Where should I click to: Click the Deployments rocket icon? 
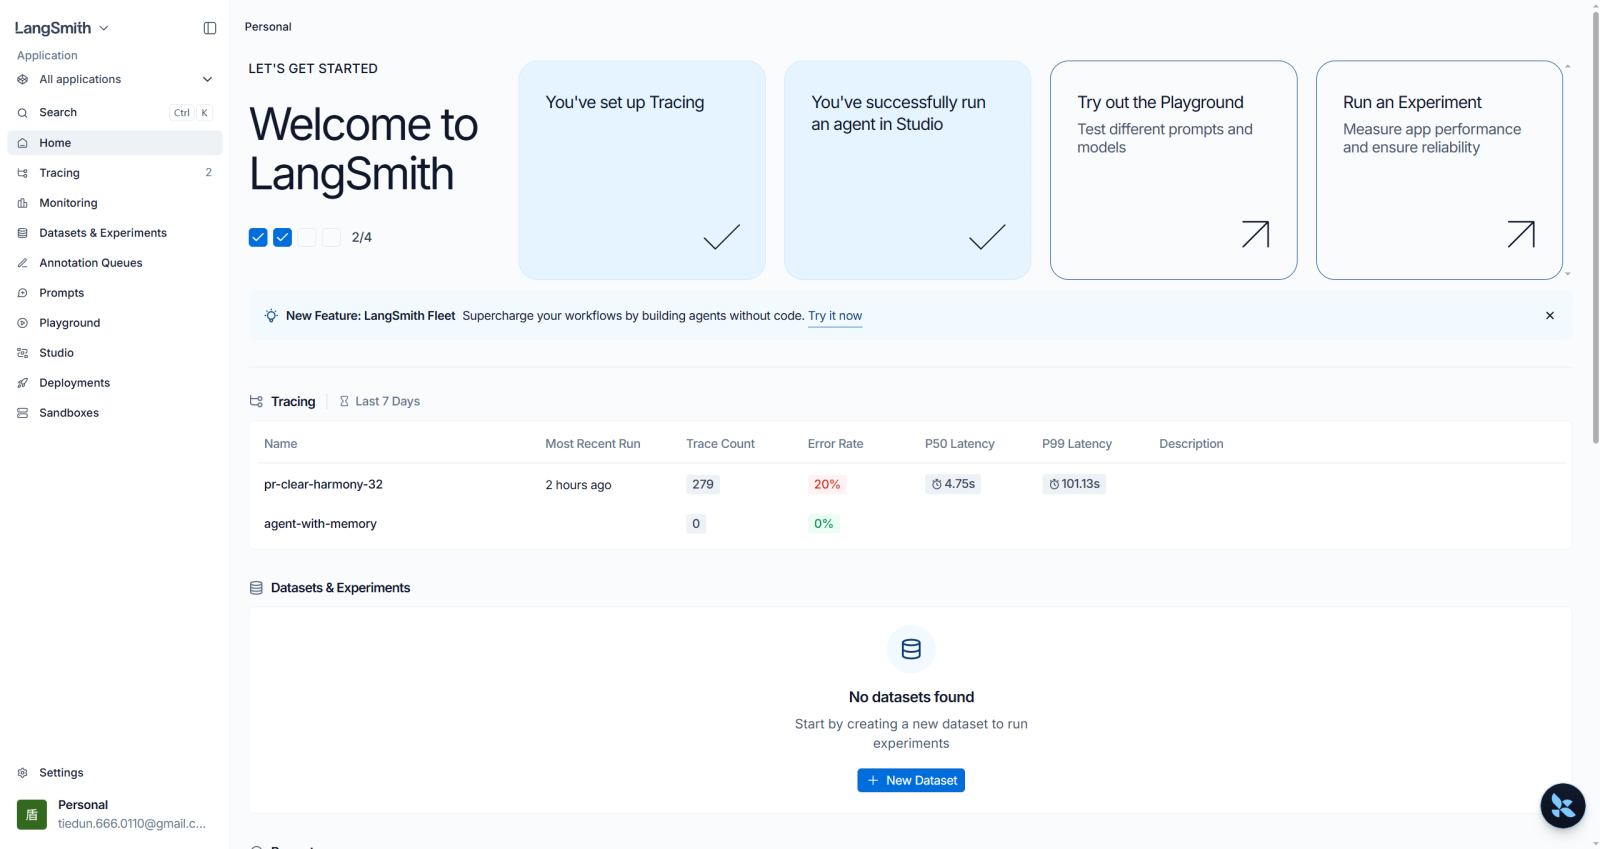tap(22, 383)
